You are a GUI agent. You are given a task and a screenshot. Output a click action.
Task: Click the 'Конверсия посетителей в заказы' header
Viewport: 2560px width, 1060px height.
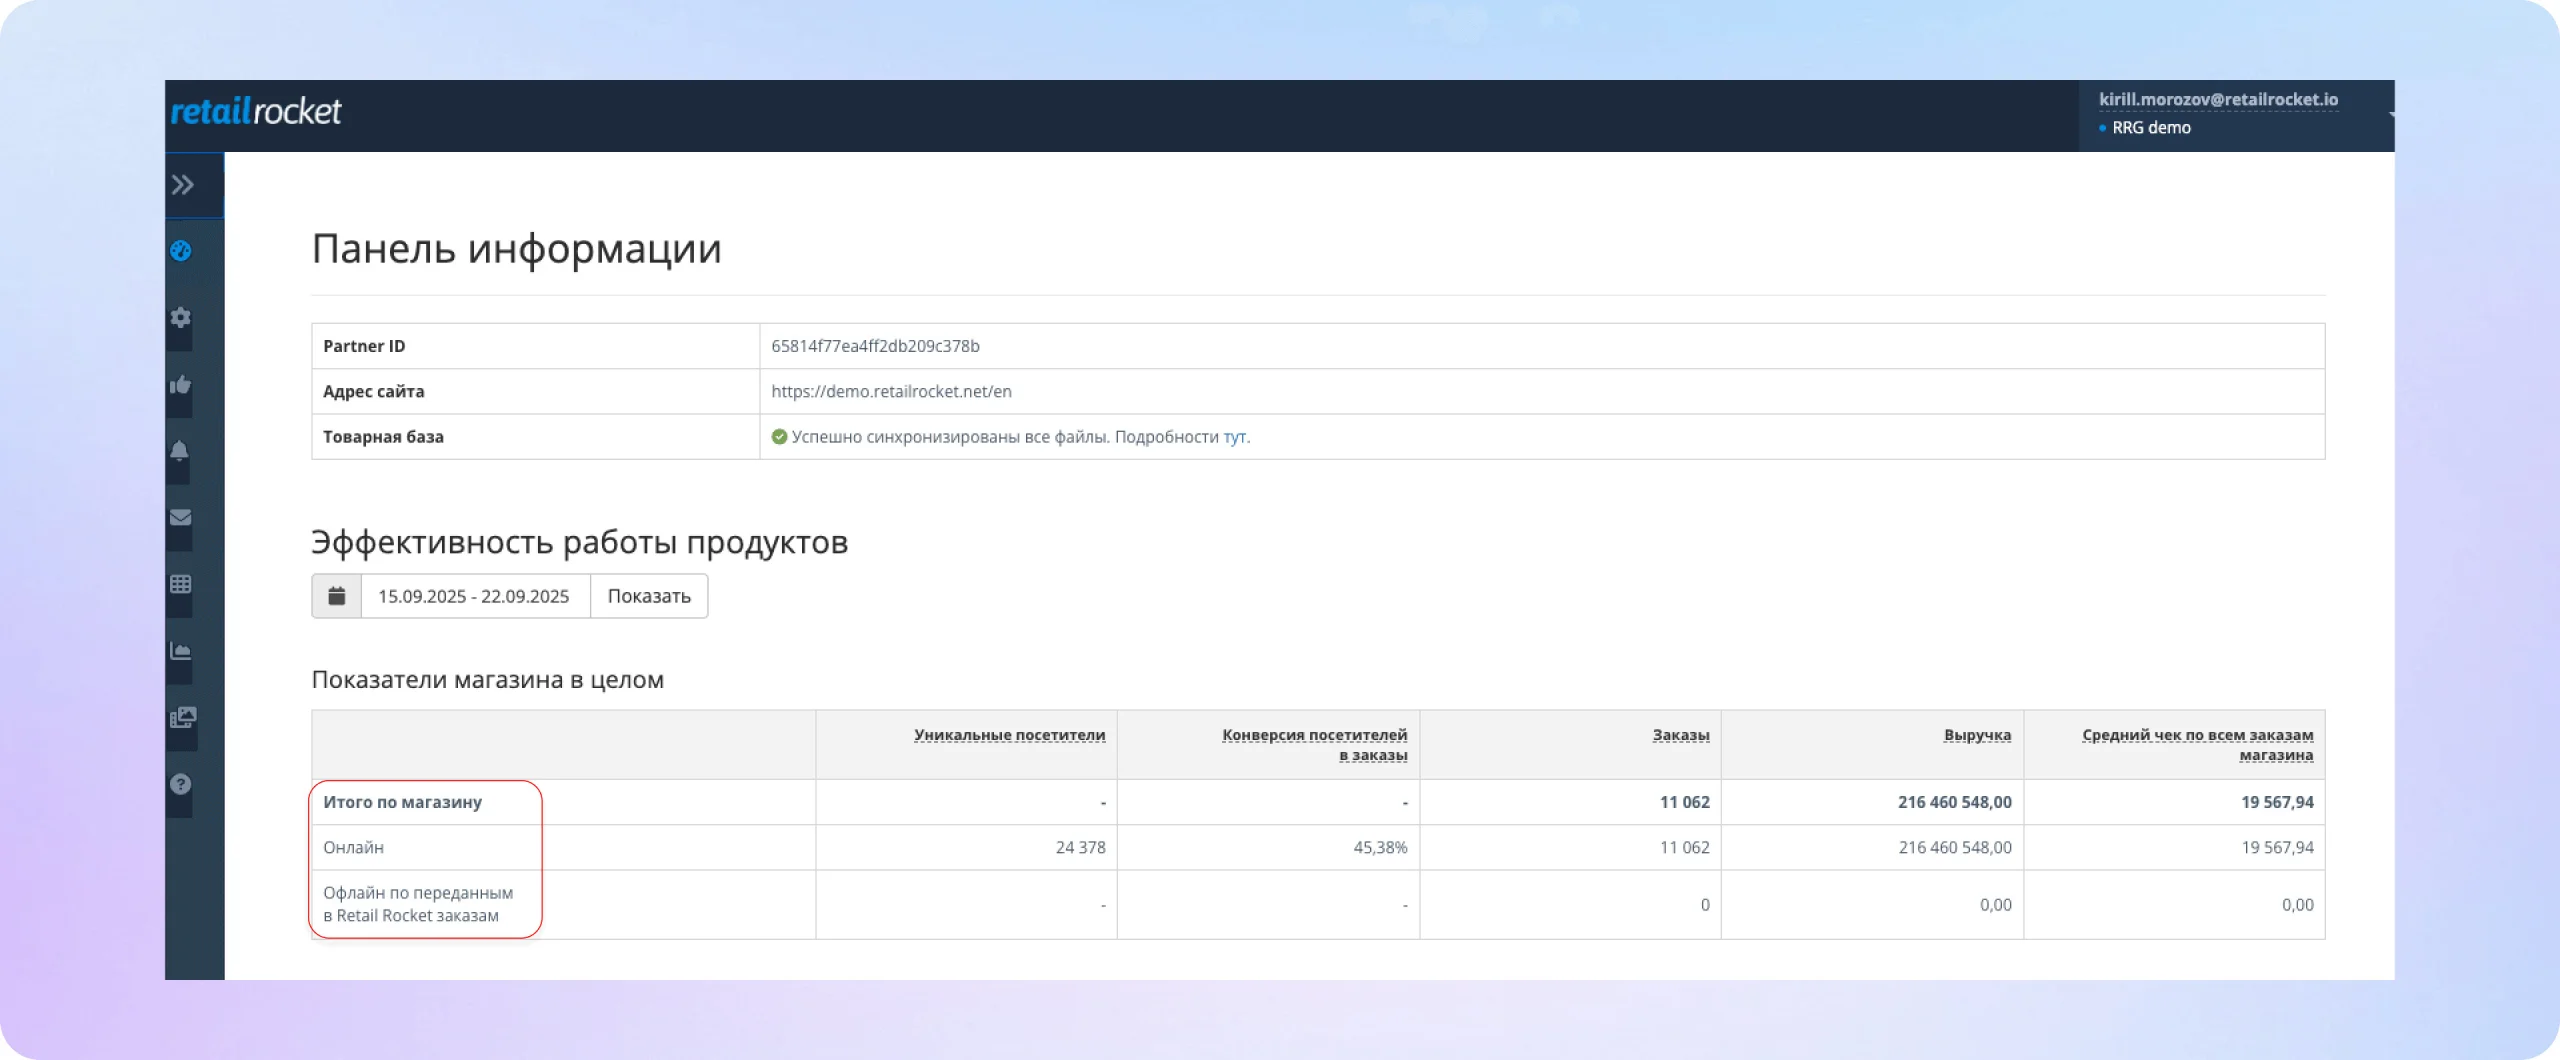[1314, 745]
